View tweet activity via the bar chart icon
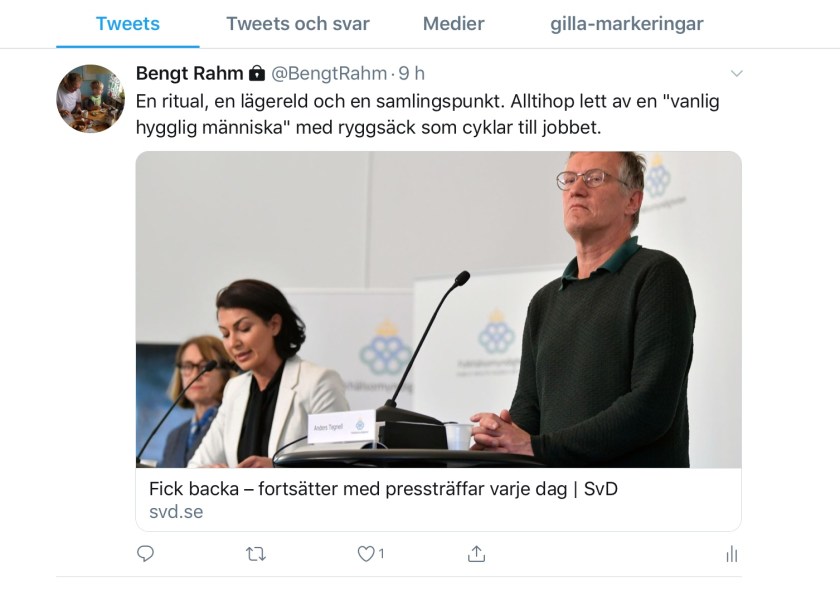Image resolution: width=840 pixels, height=591 pixels. [x=731, y=553]
